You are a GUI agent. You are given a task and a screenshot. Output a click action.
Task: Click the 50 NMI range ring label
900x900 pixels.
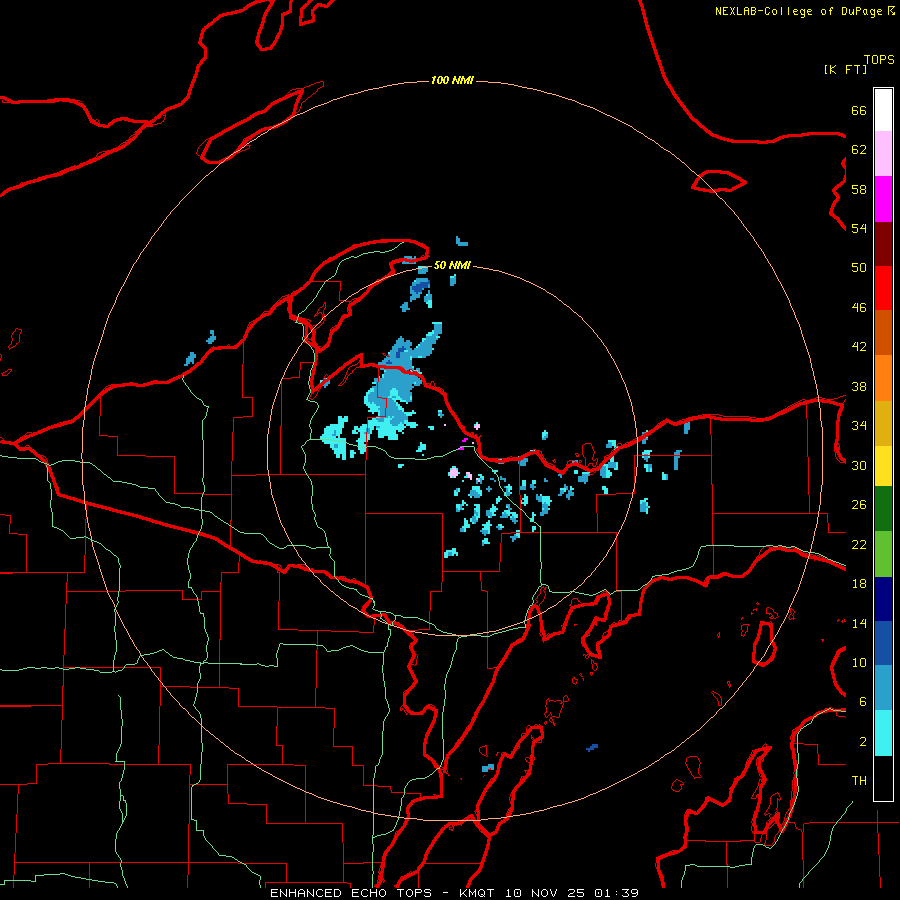point(452,265)
